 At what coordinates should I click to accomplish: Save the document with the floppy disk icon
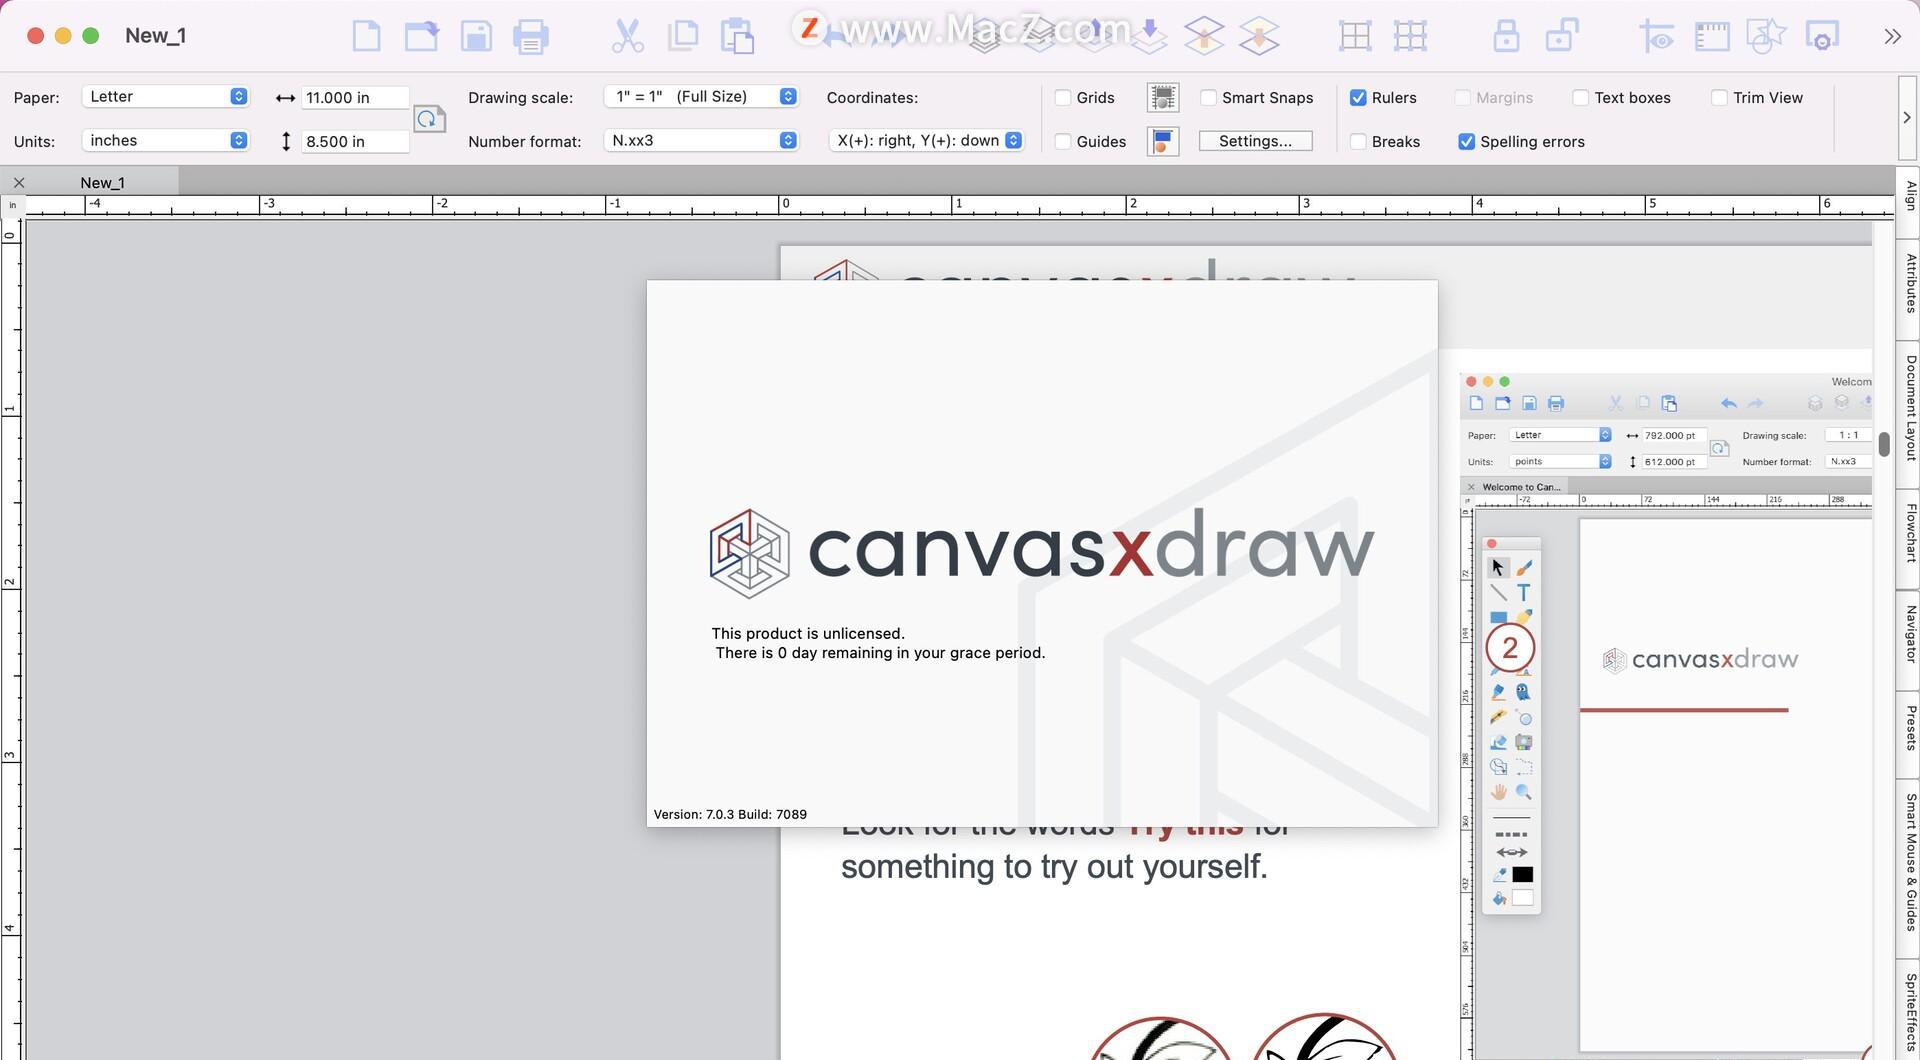tap(476, 36)
